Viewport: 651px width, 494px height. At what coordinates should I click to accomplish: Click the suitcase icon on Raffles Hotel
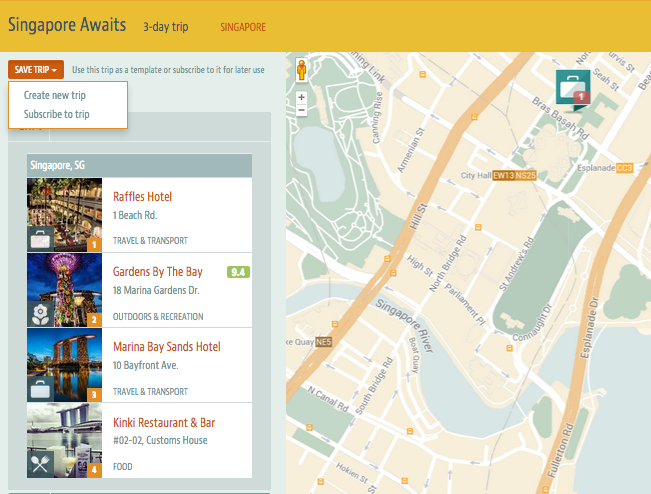coord(40,239)
